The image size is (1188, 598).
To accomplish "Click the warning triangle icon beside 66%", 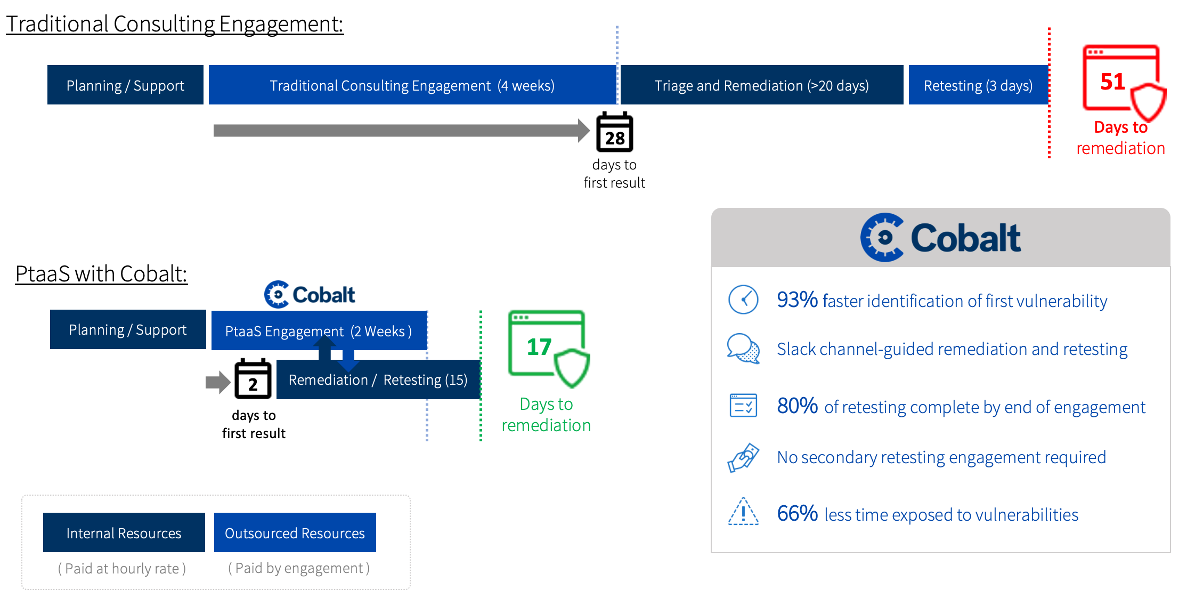I will click(743, 513).
